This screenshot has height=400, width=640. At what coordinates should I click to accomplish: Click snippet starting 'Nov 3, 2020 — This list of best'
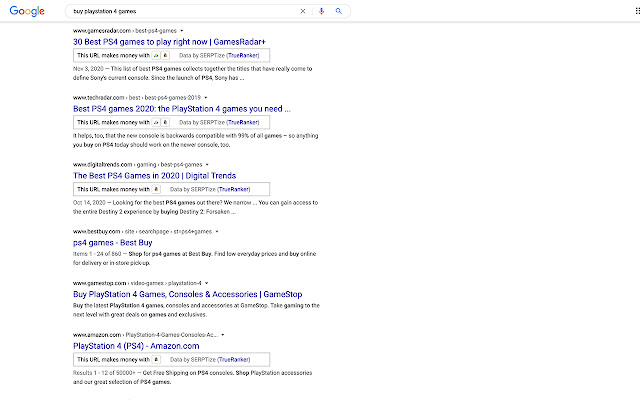tap(193, 73)
